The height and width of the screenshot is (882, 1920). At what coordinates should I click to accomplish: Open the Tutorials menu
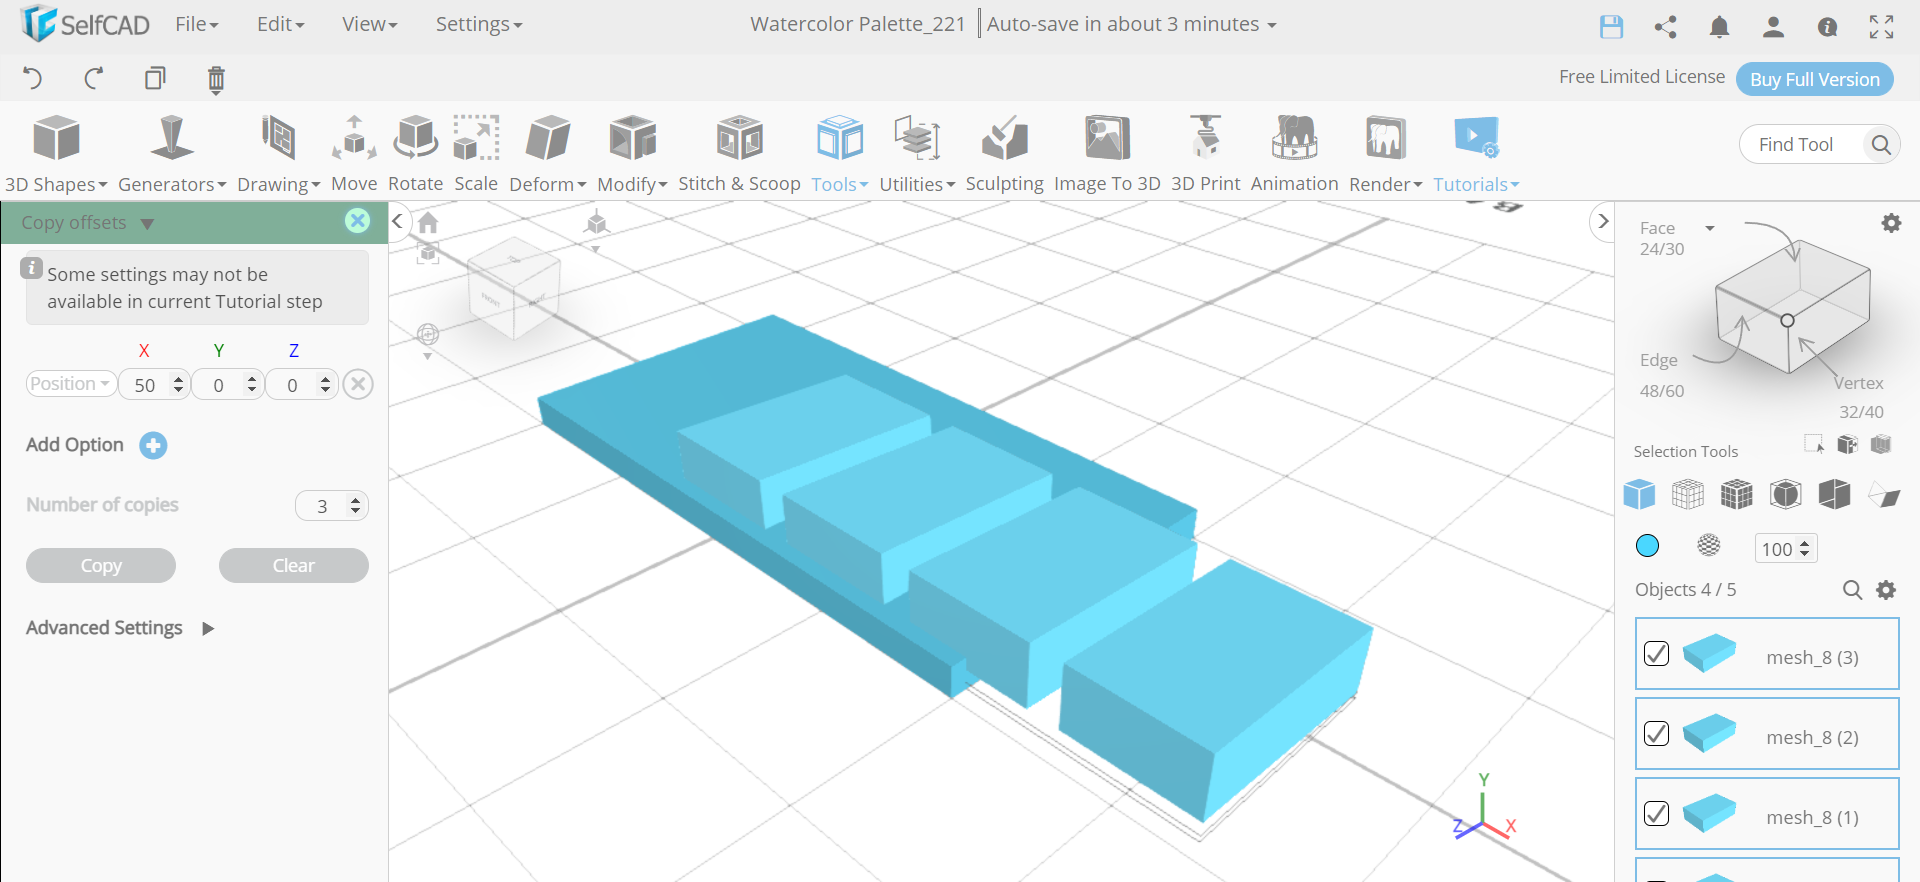click(x=1476, y=154)
